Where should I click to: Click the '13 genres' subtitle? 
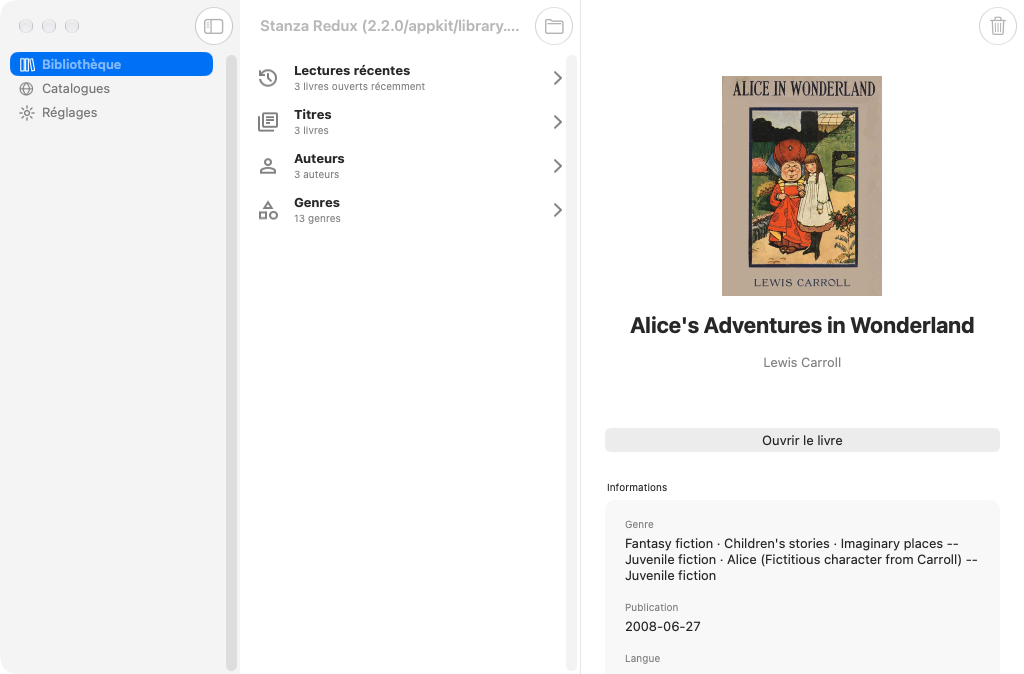point(317,218)
